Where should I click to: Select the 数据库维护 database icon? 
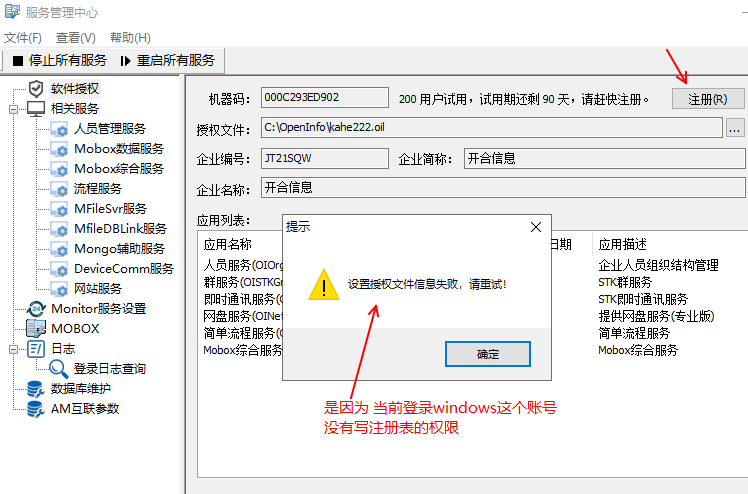36,388
